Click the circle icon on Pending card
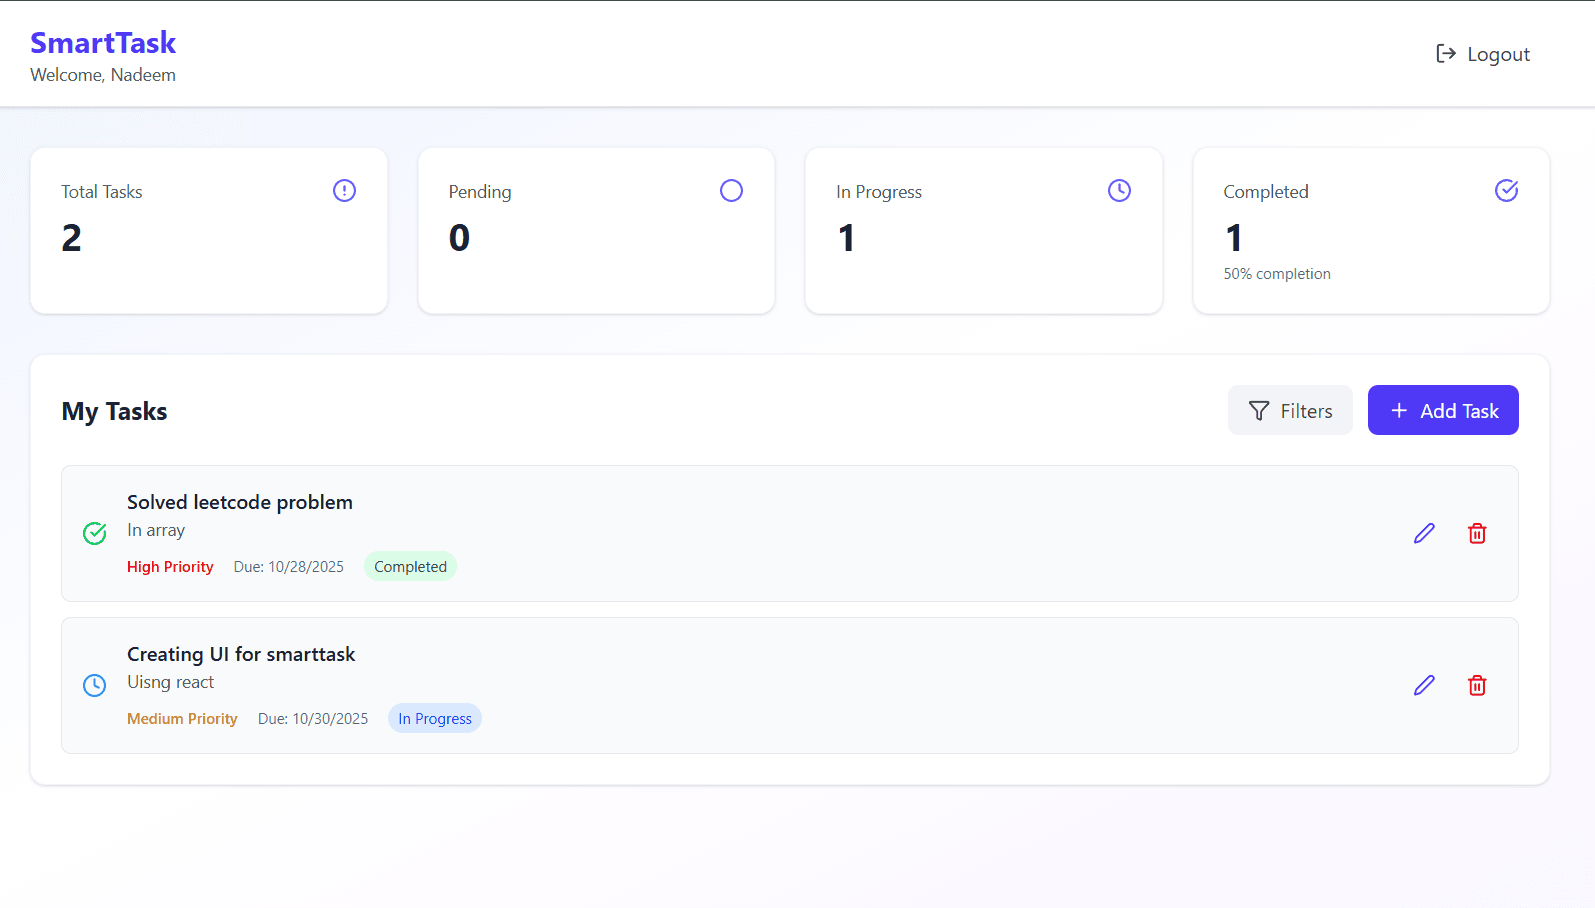Viewport: 1595px width, 908px height. click(731, 190)
